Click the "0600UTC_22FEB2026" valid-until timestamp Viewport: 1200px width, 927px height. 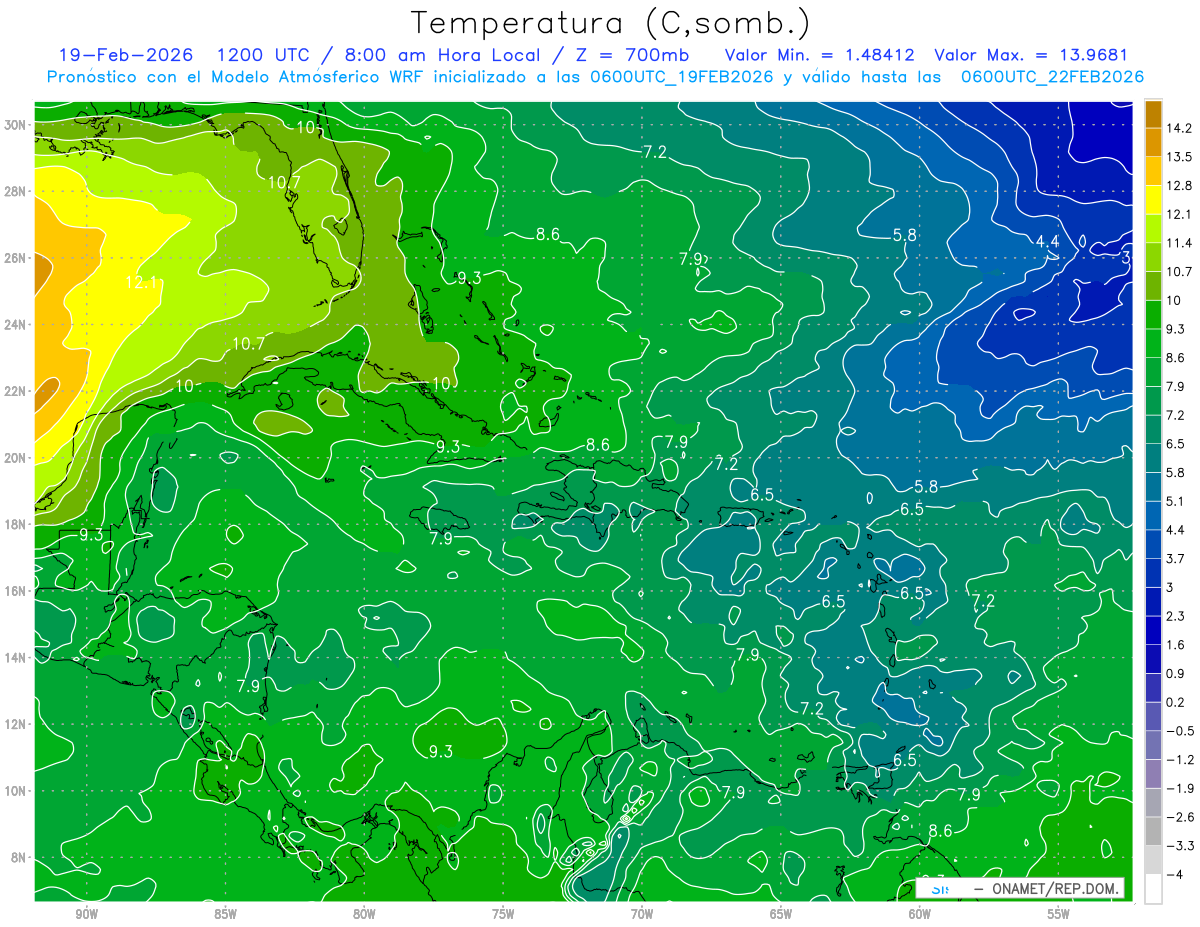[1052, 76]
